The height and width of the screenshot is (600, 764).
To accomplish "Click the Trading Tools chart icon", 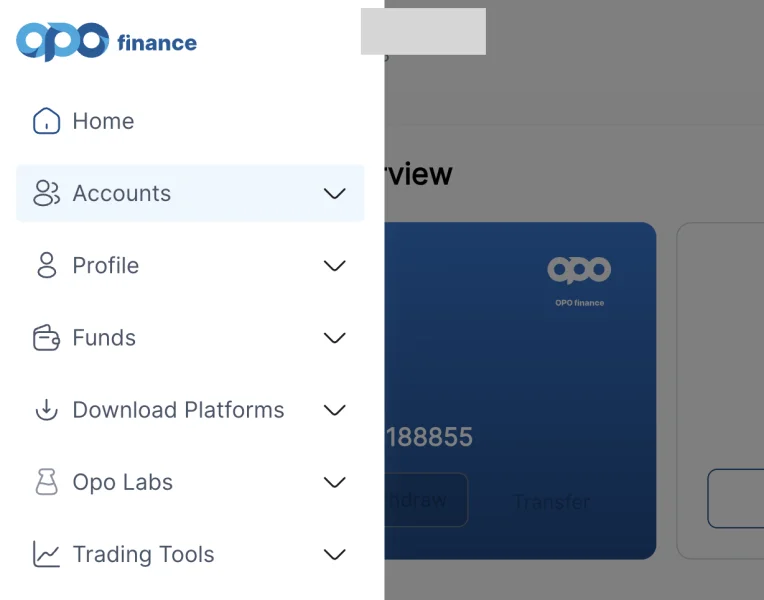I will coord(46,554).
